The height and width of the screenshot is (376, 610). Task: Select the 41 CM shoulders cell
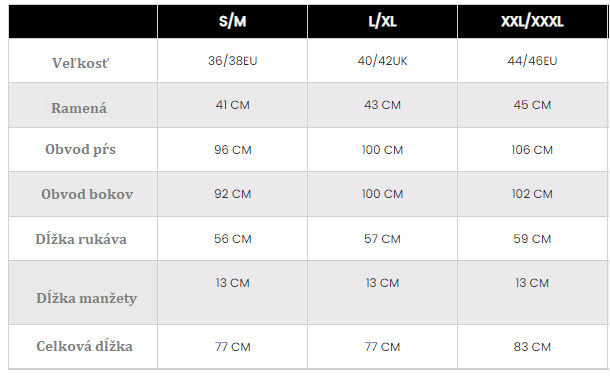(x=233, y=105)
